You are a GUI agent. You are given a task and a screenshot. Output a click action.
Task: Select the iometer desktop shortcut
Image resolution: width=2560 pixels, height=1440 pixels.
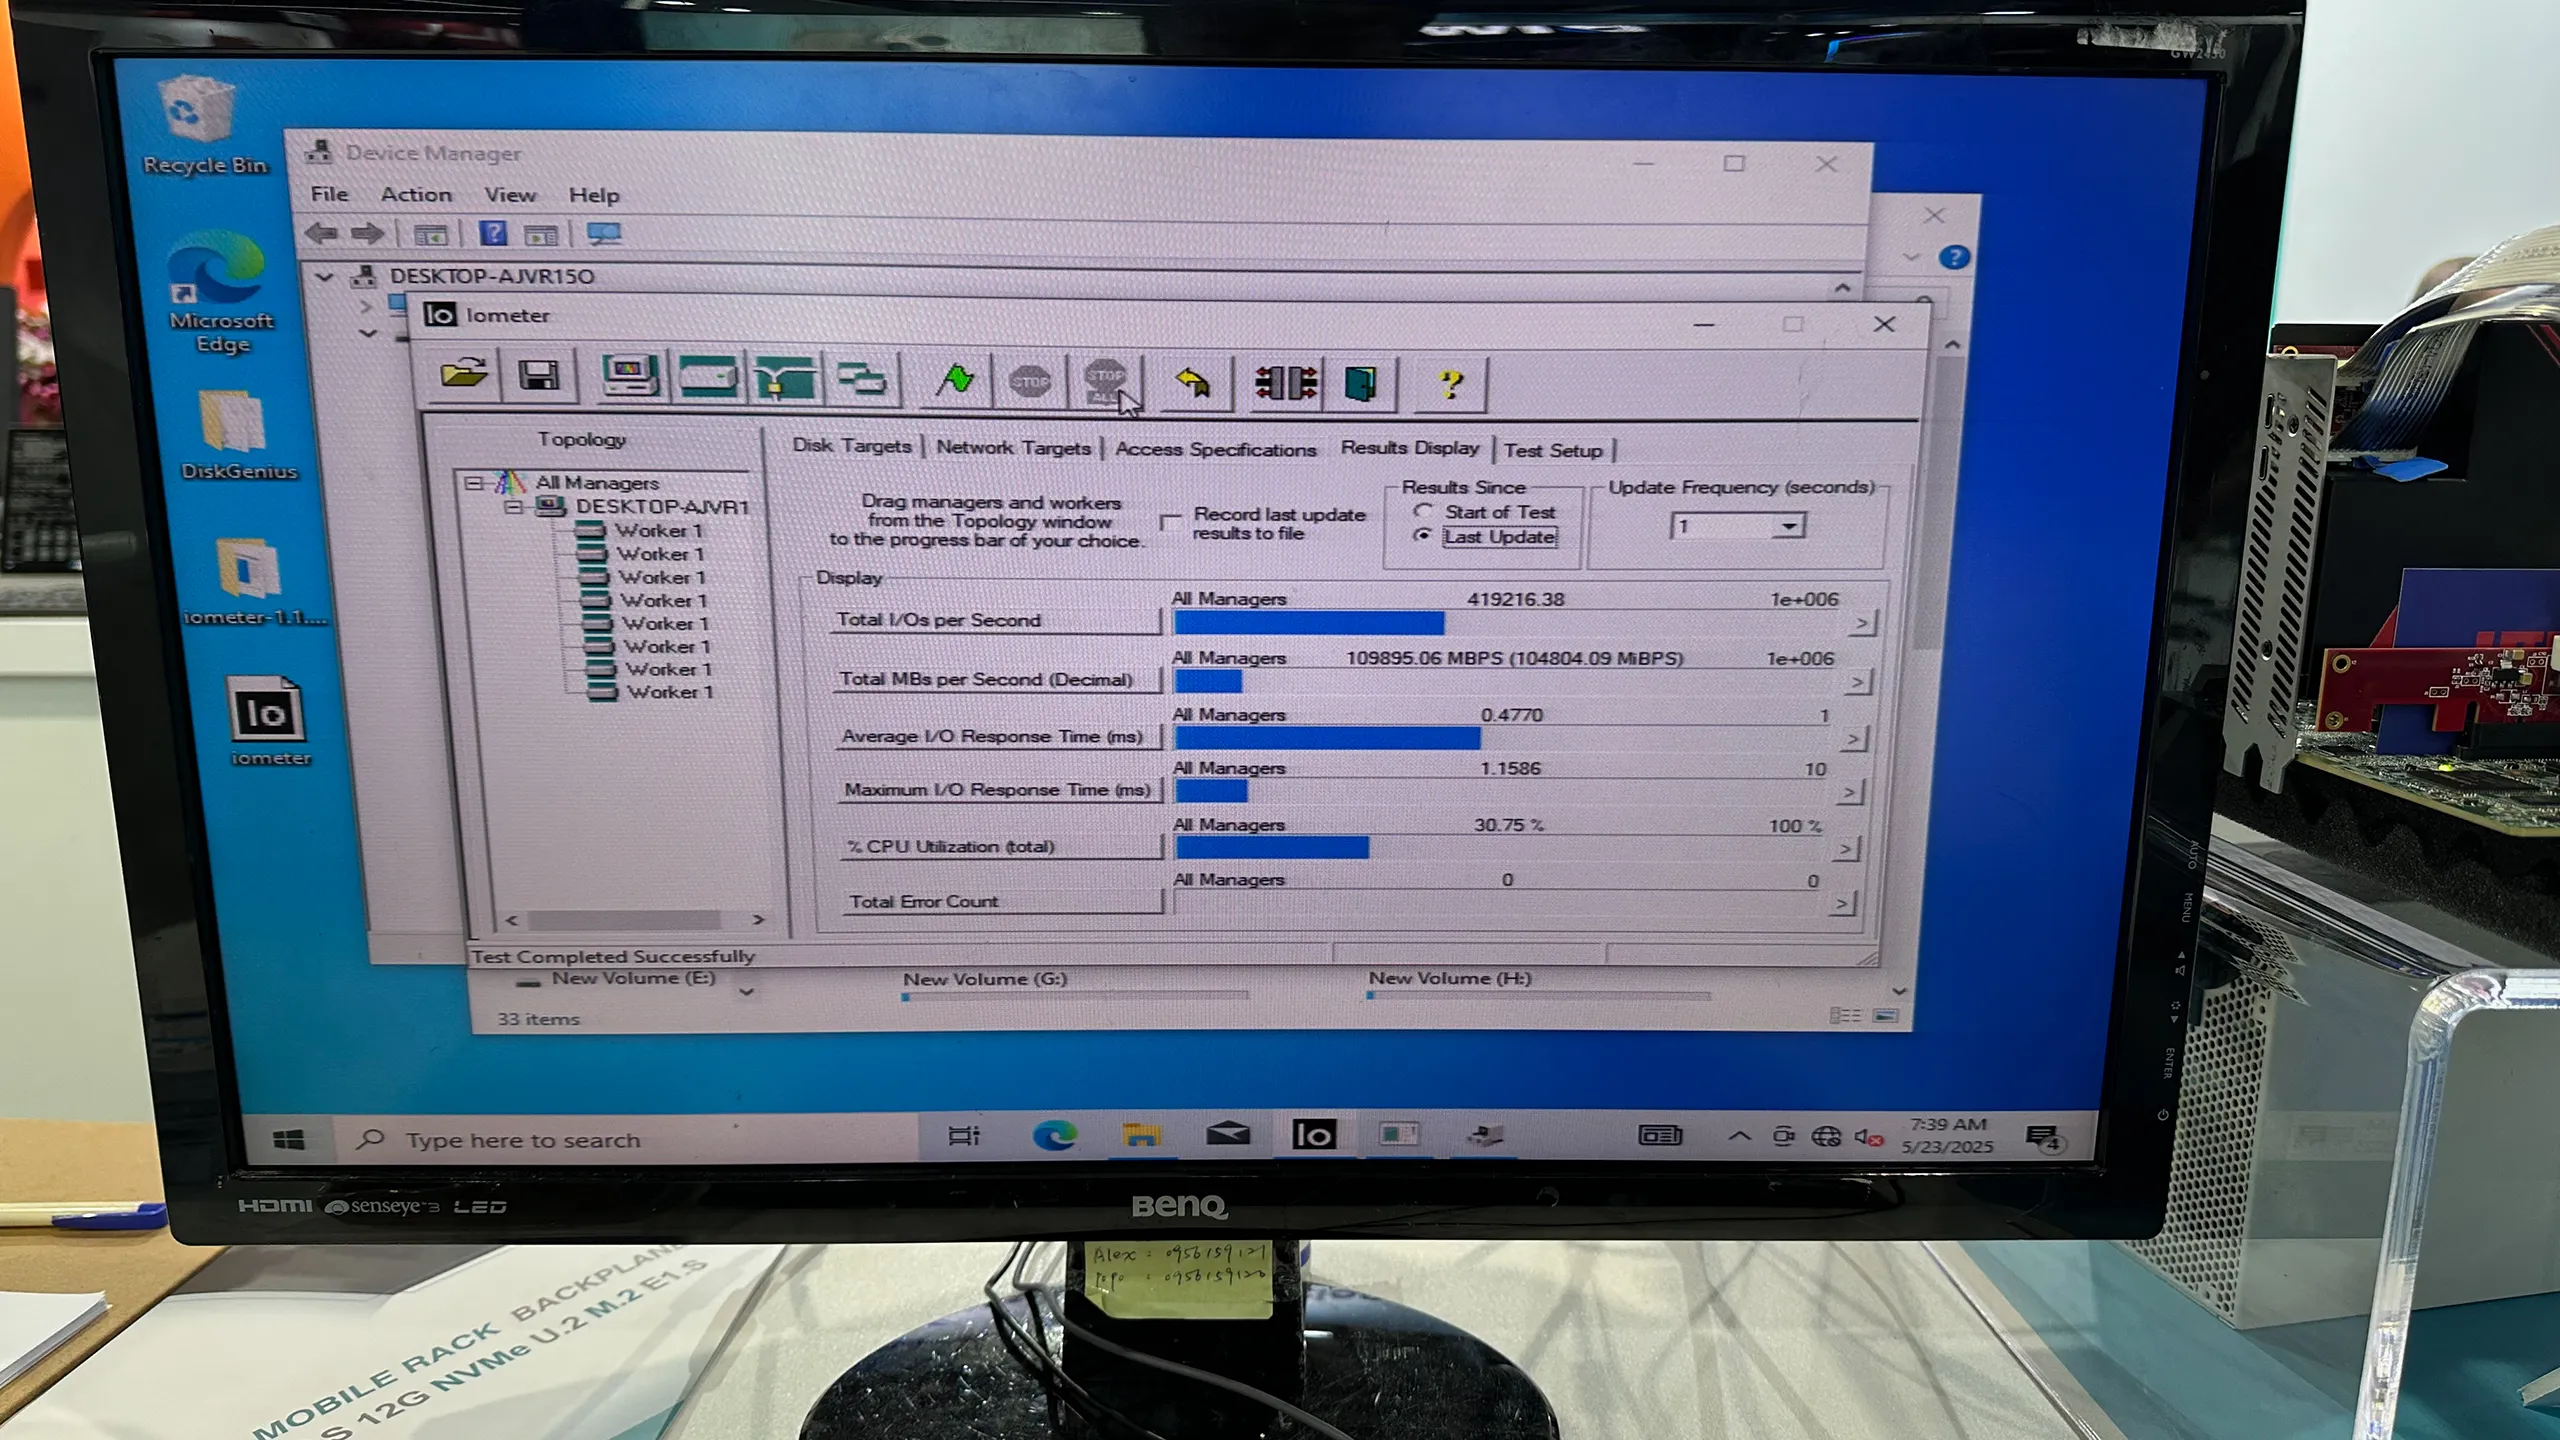tap(269, 722)
